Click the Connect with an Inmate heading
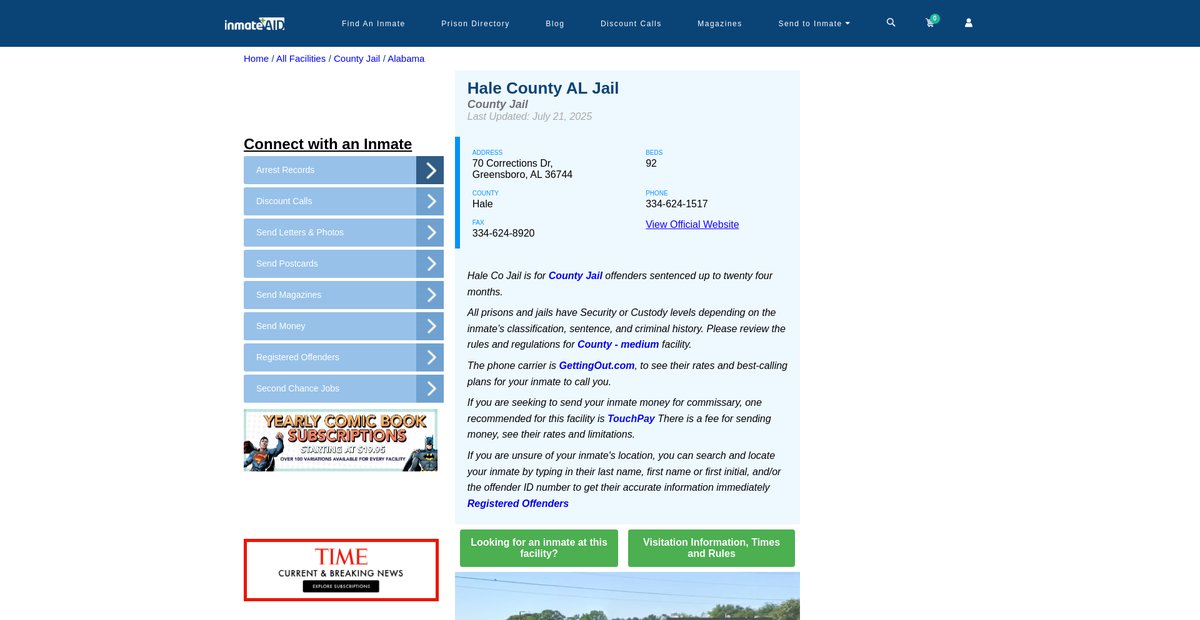 (328, 144)
